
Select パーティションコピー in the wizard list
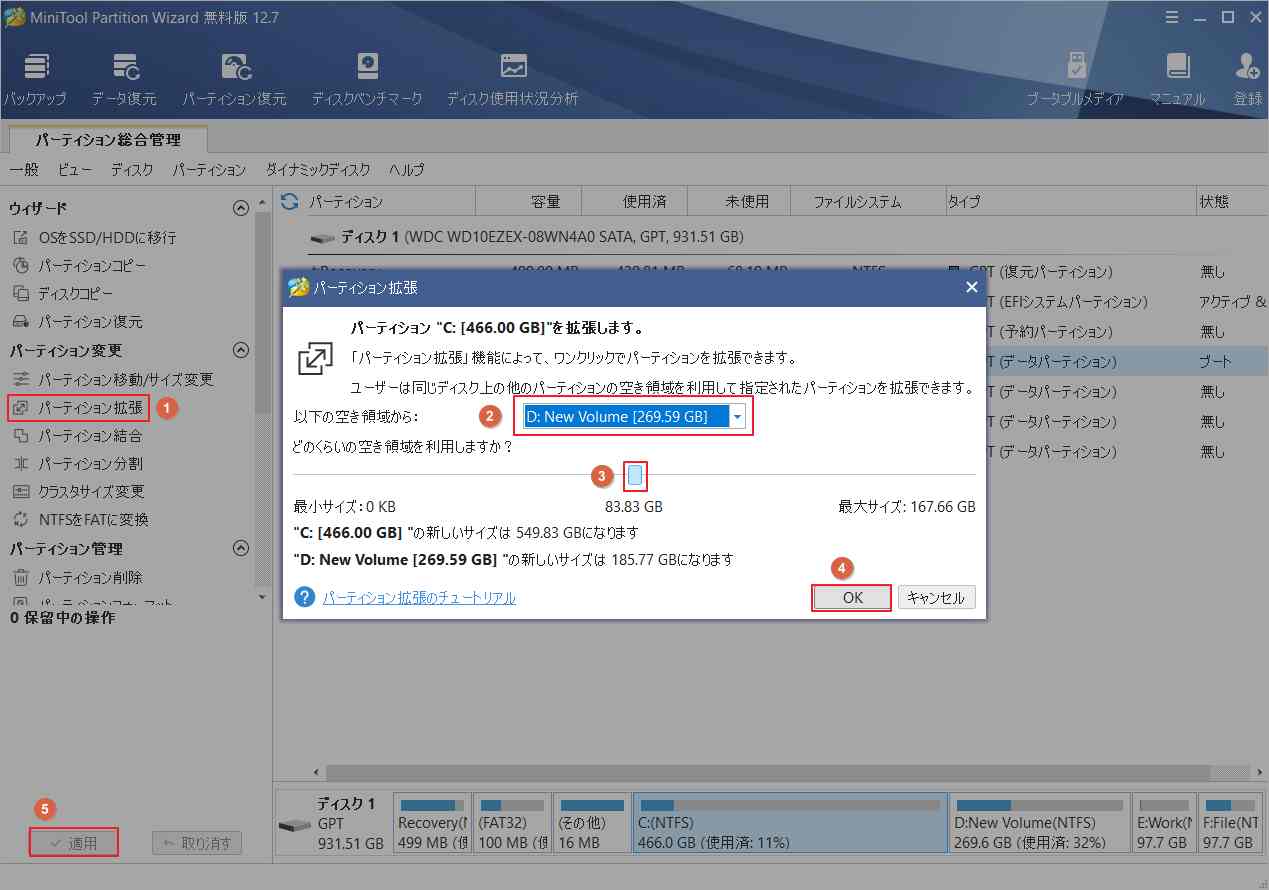79,266
